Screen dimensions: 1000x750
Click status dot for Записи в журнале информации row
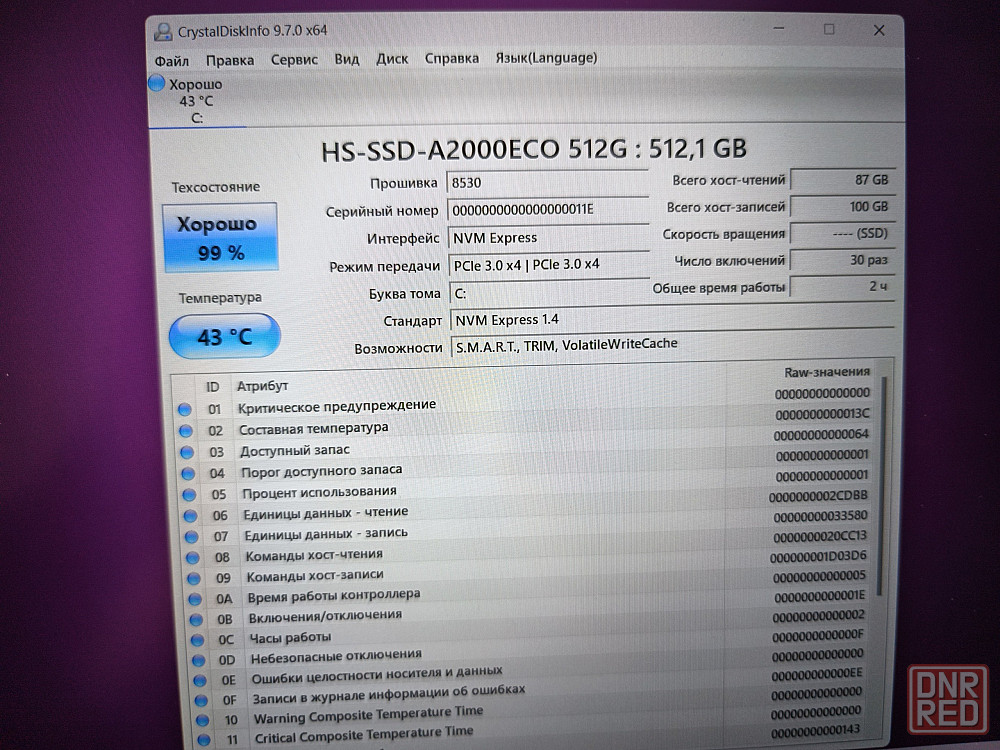[202, 700]
